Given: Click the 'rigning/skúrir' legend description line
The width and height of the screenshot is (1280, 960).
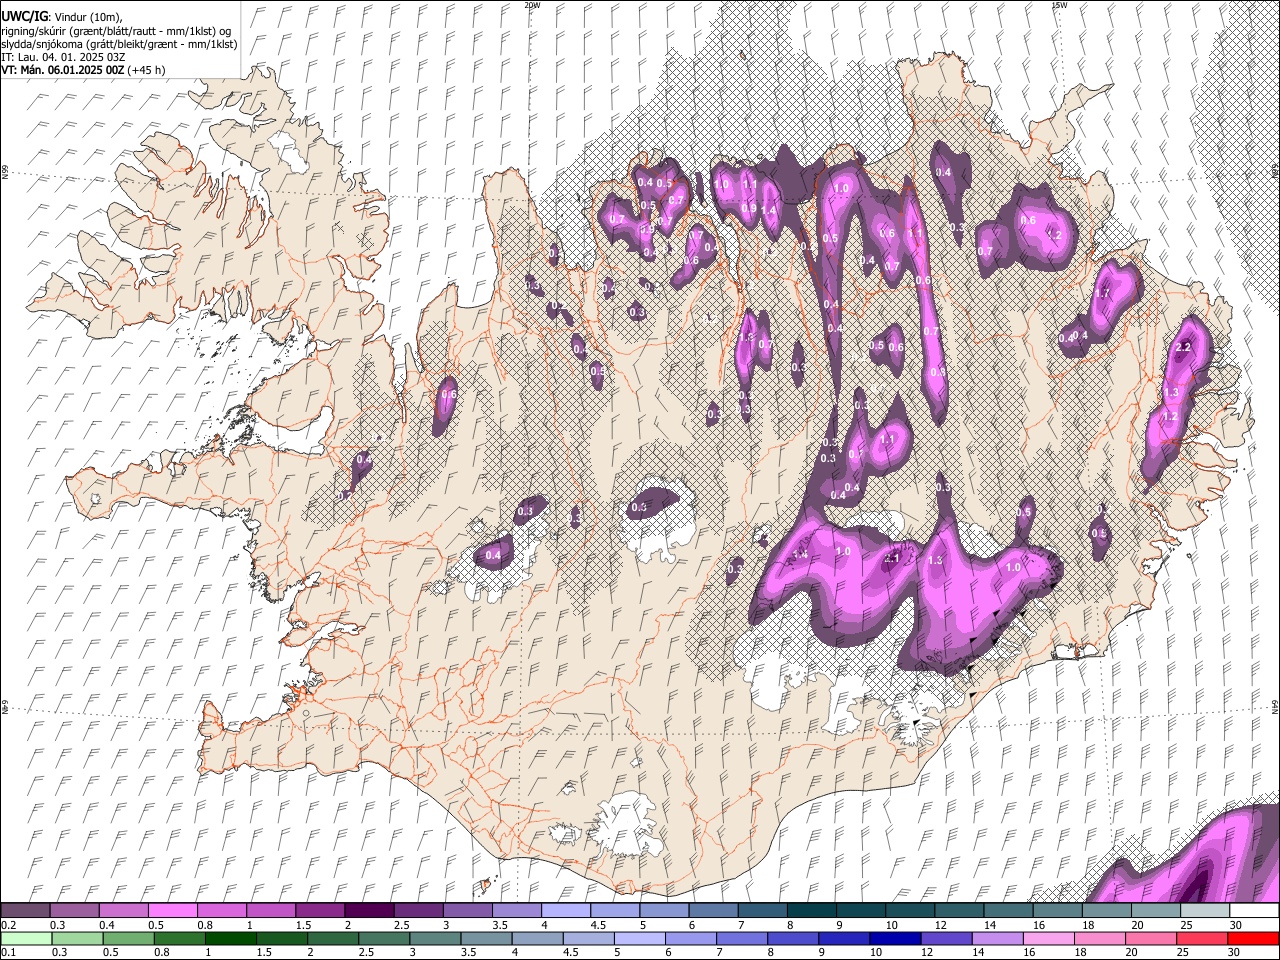Looking at the screenshot, I should 116,30.
